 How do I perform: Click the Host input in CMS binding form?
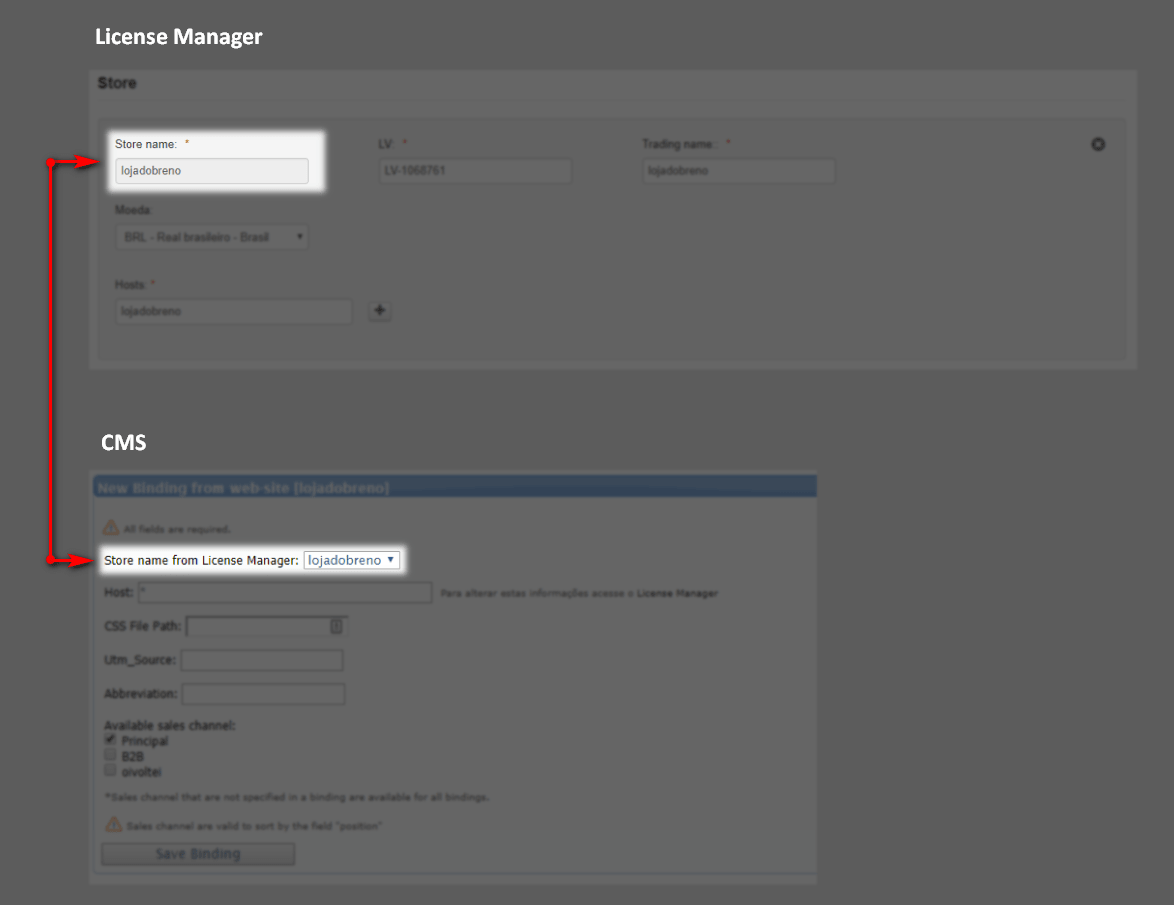click(x=284, y=594)
